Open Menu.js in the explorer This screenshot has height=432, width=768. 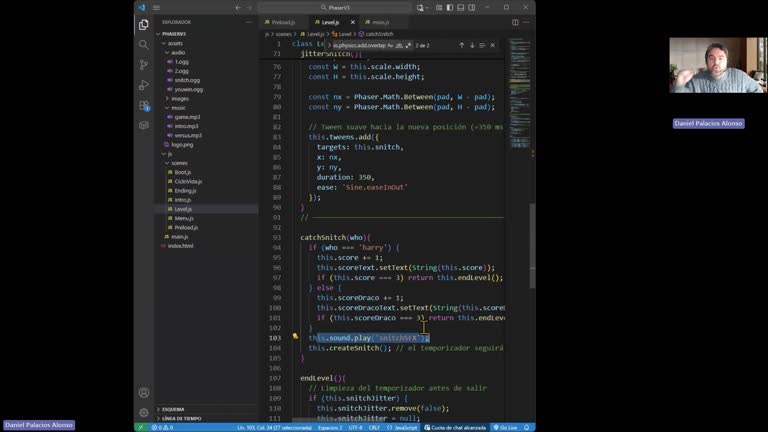[x=207, y=218]
